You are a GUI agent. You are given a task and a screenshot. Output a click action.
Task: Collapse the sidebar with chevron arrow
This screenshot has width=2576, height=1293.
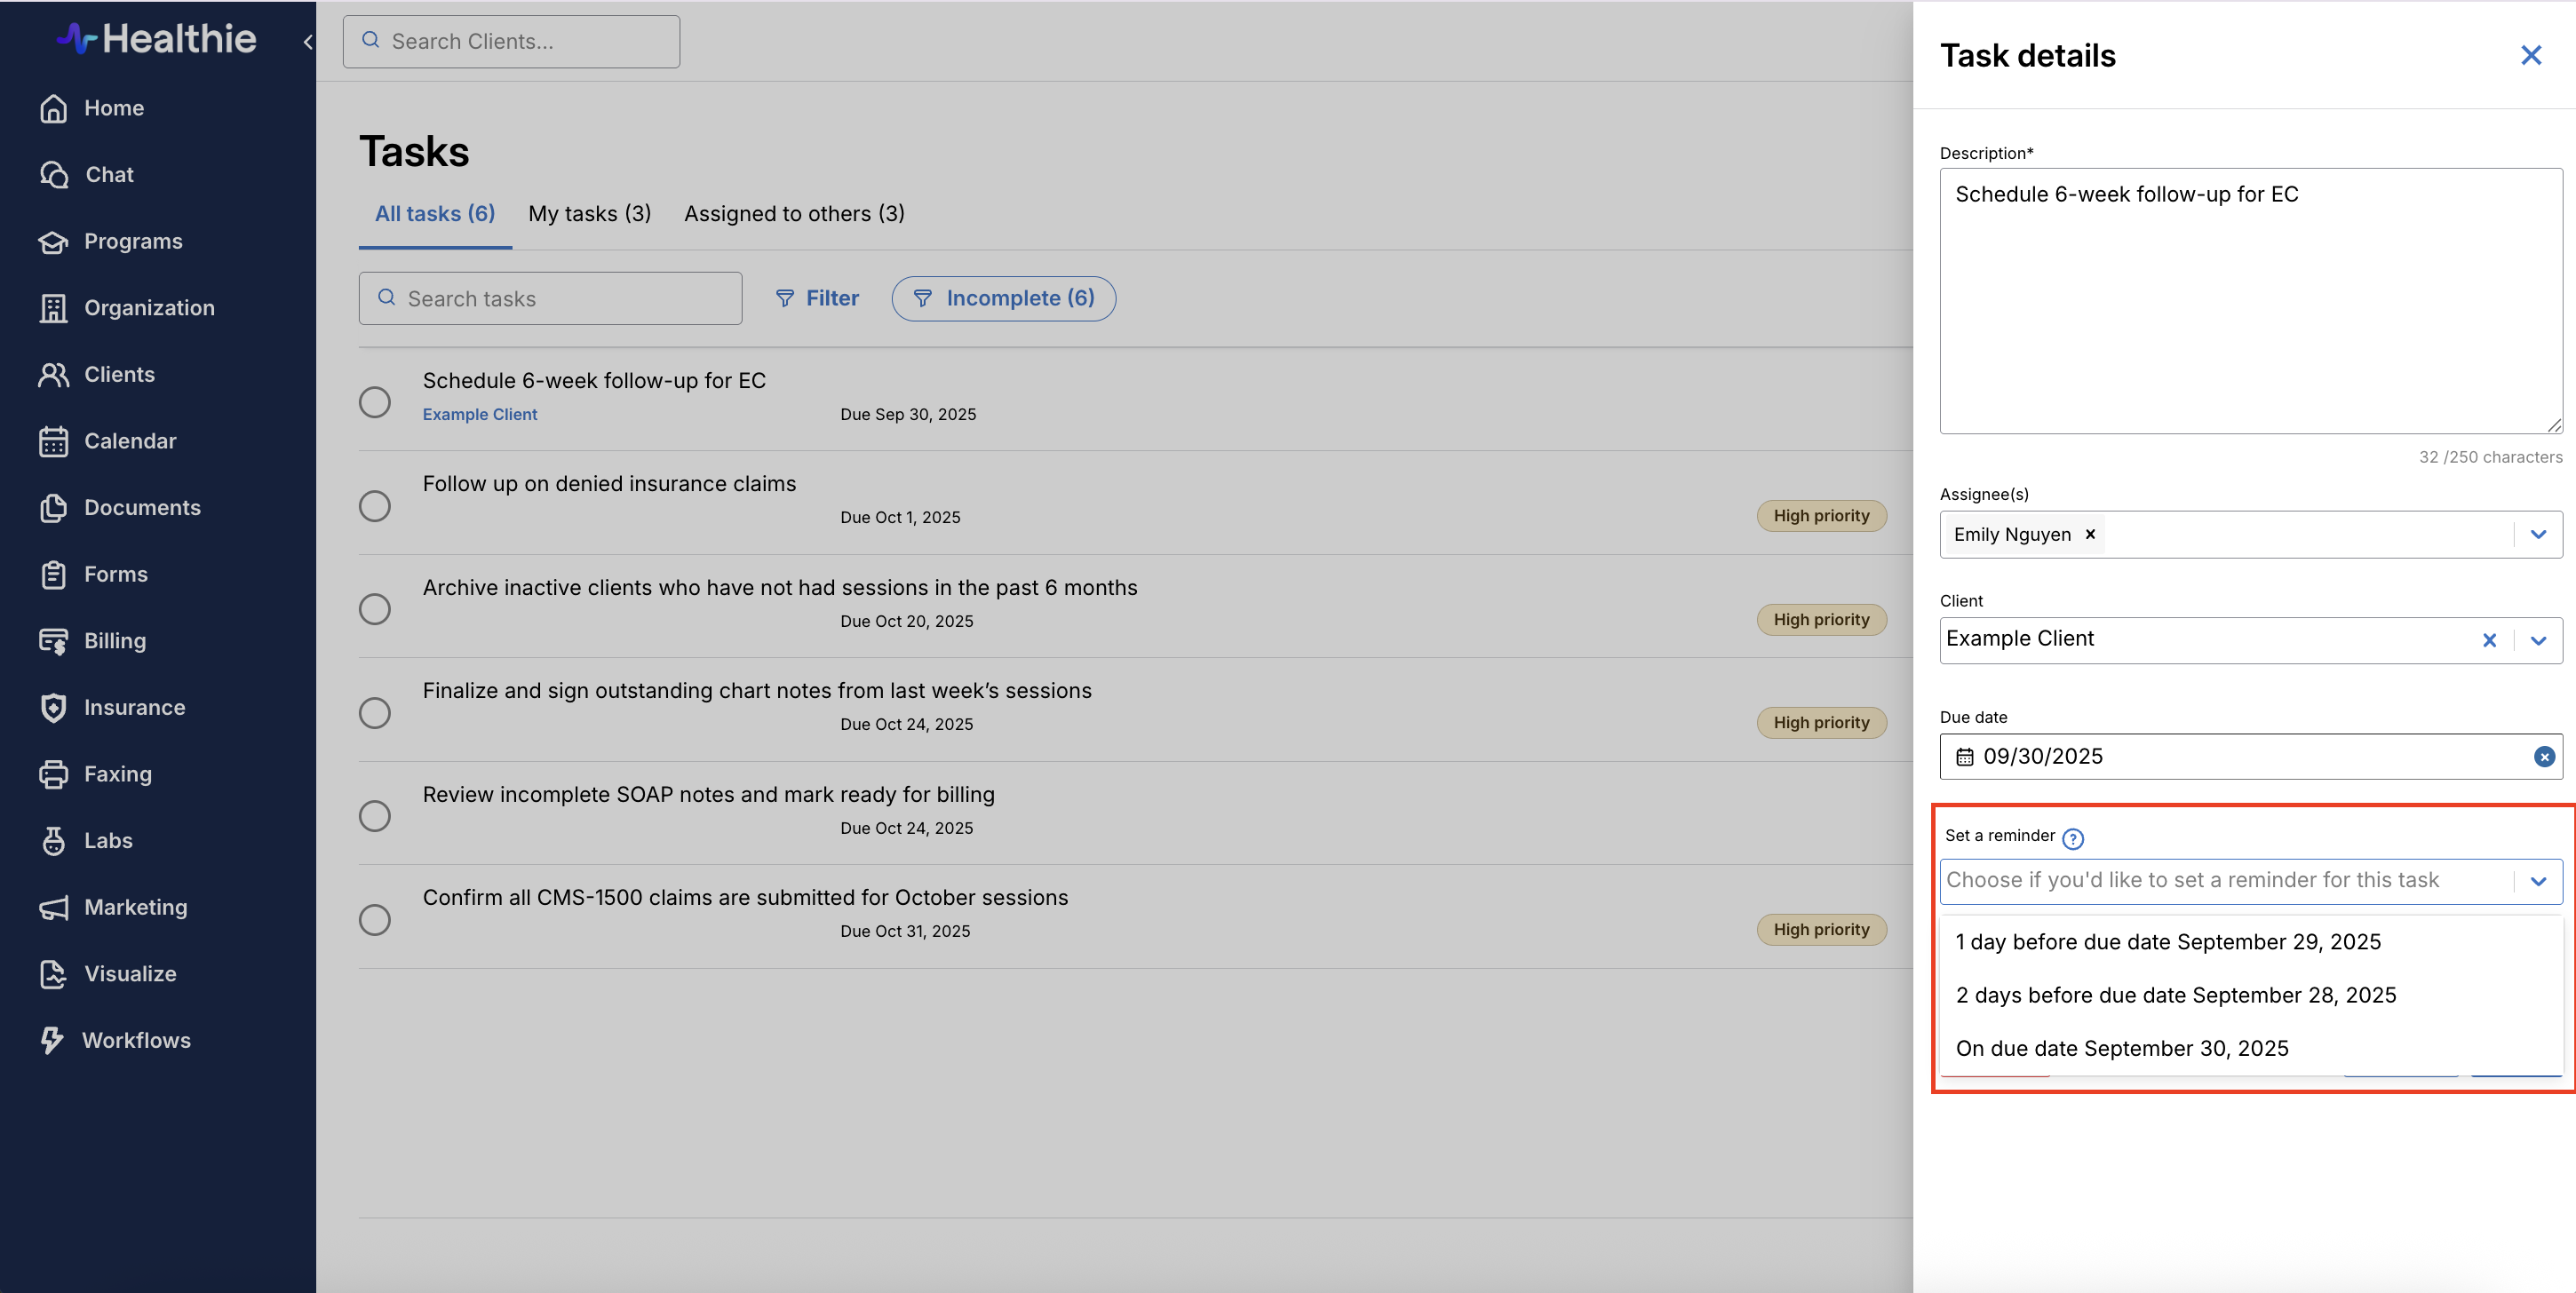(x=308, y=42)
